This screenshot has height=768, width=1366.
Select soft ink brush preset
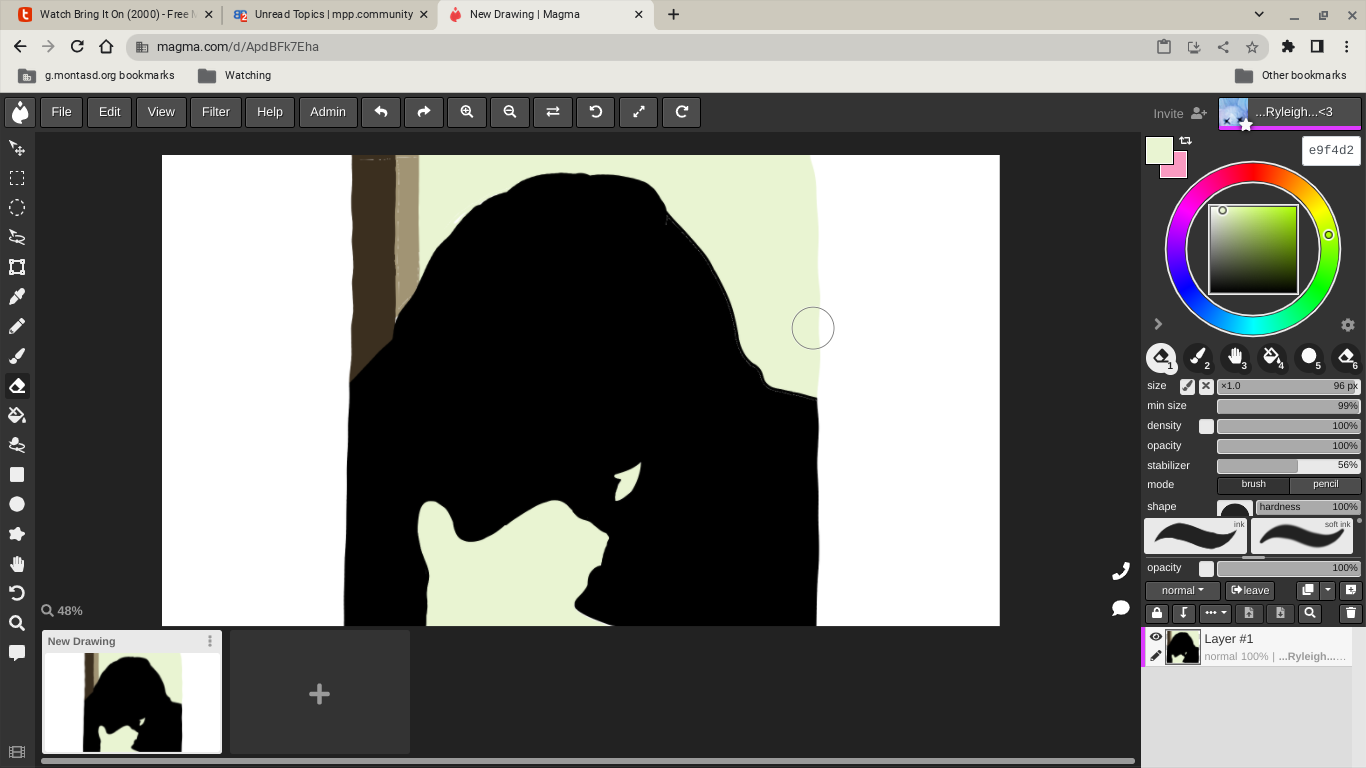pyautogui.click(x=1302, y=536)
